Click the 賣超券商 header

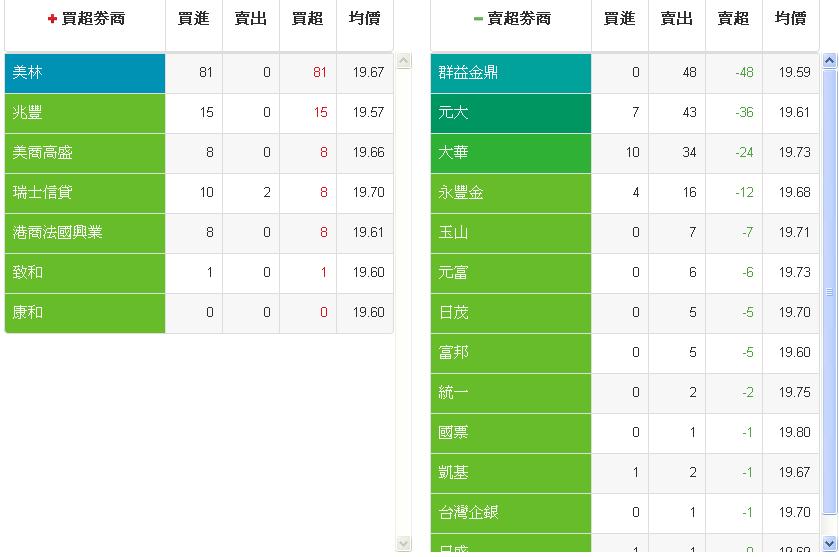point(511,19)
